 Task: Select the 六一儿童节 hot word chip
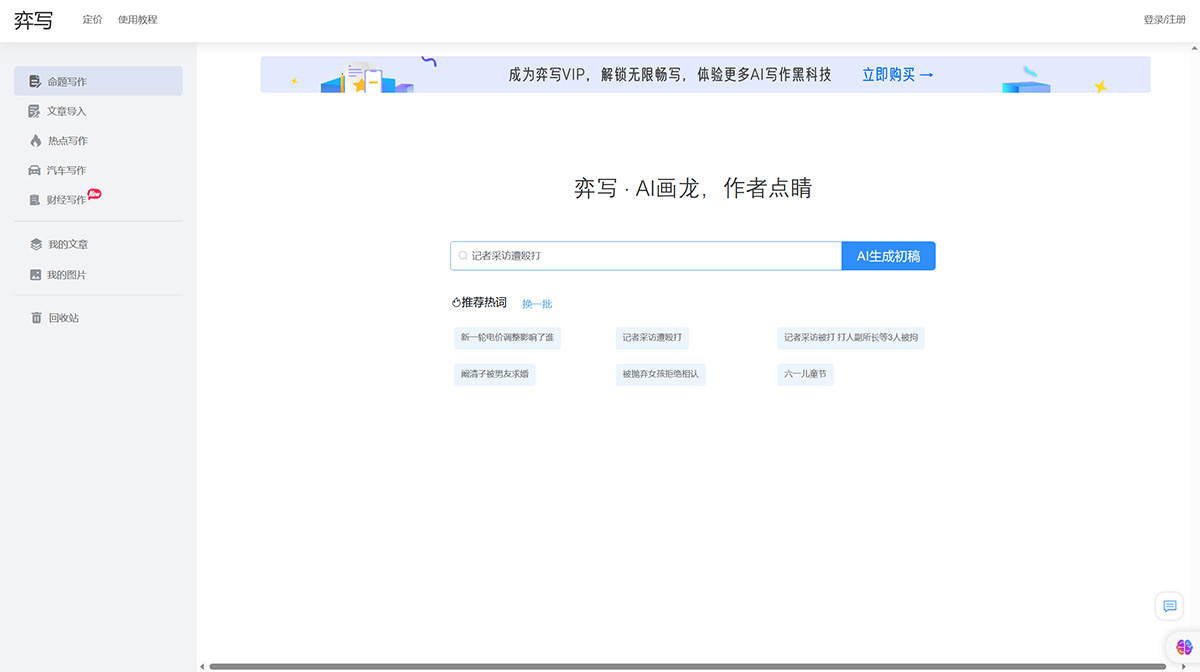tap(805, 374)
